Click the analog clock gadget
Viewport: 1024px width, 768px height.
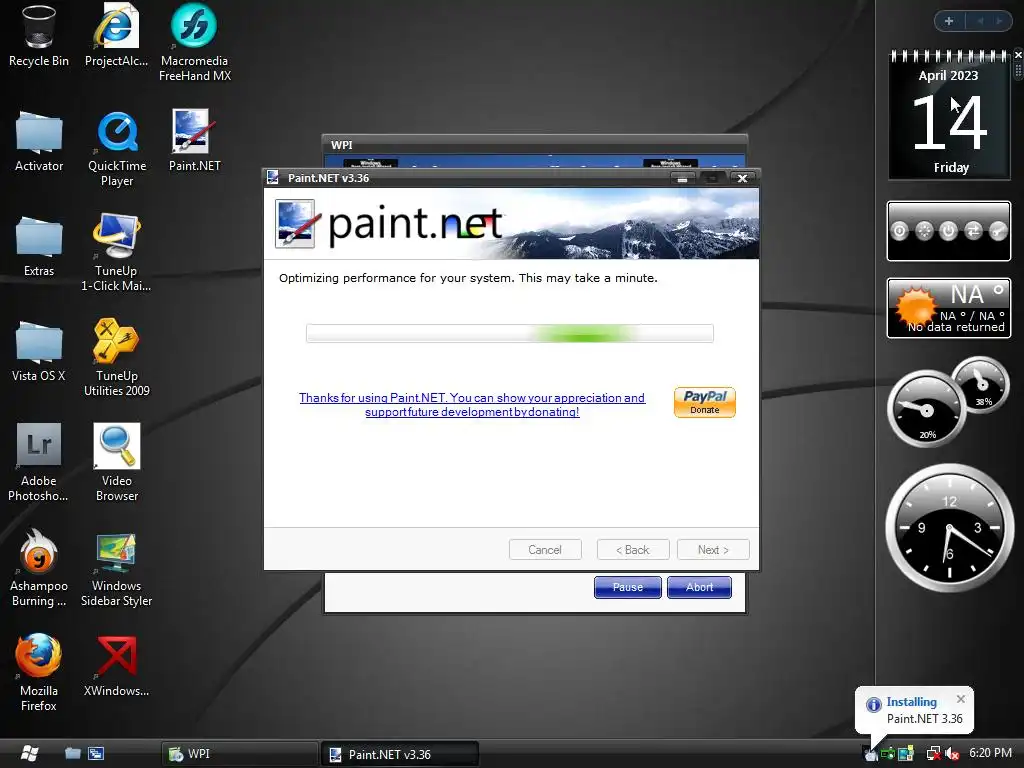(949, 528)
